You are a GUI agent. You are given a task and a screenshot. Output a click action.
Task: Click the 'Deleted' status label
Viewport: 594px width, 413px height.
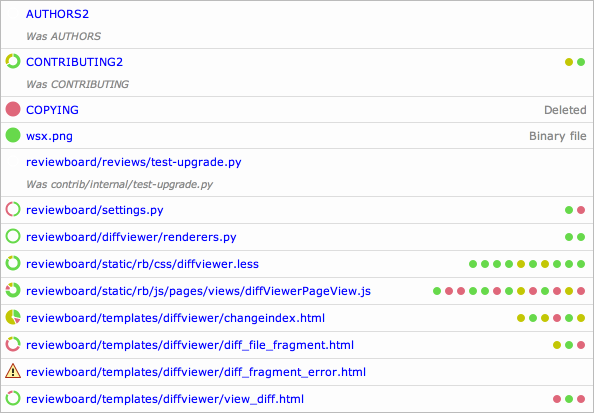tap(565, 110)
